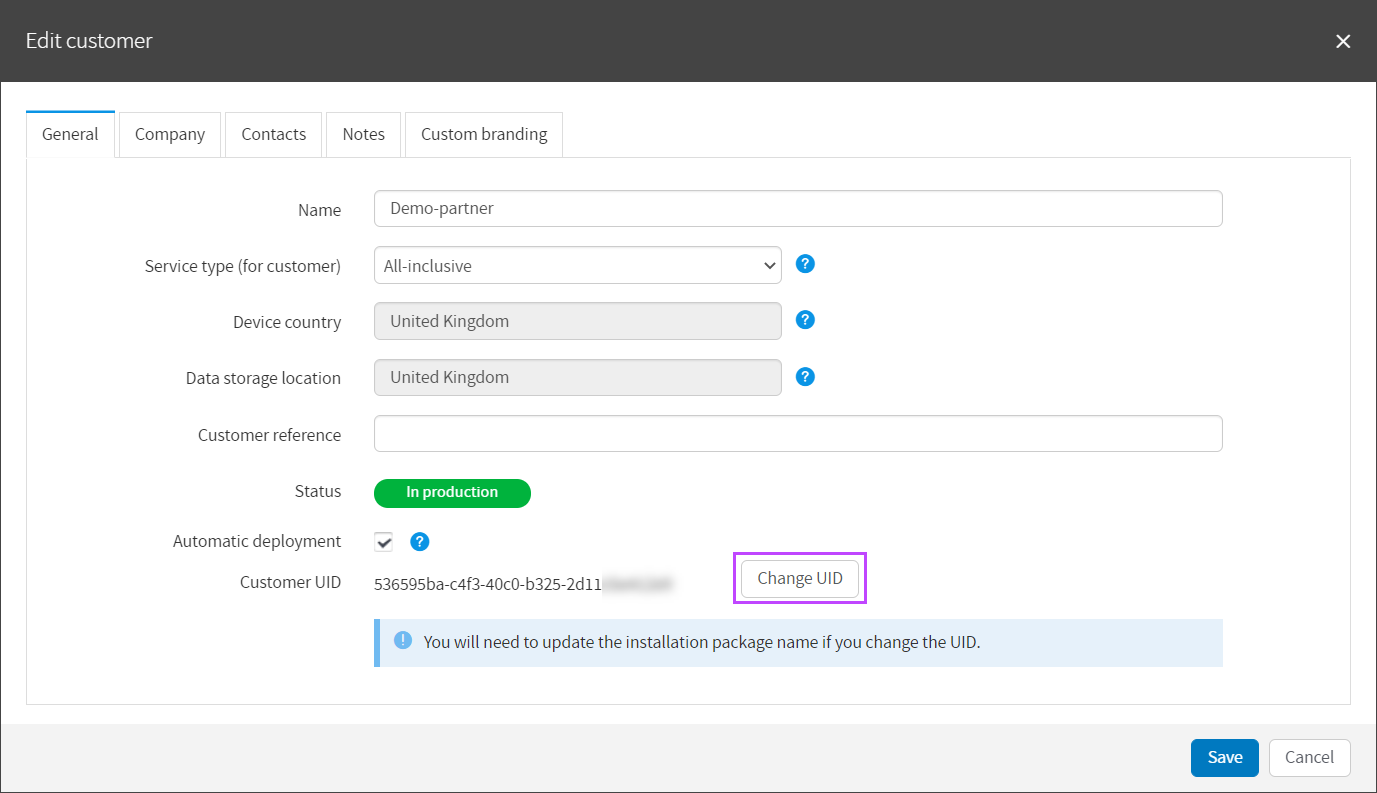The image size is (1377, 793).
Task: Click help icon next to Device country
Action: click(x=805, y=320)
